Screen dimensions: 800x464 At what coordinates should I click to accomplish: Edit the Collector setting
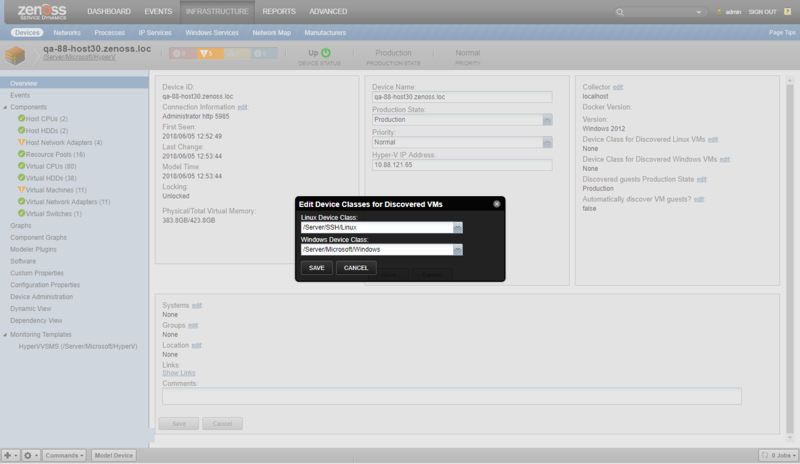[618, 87]
